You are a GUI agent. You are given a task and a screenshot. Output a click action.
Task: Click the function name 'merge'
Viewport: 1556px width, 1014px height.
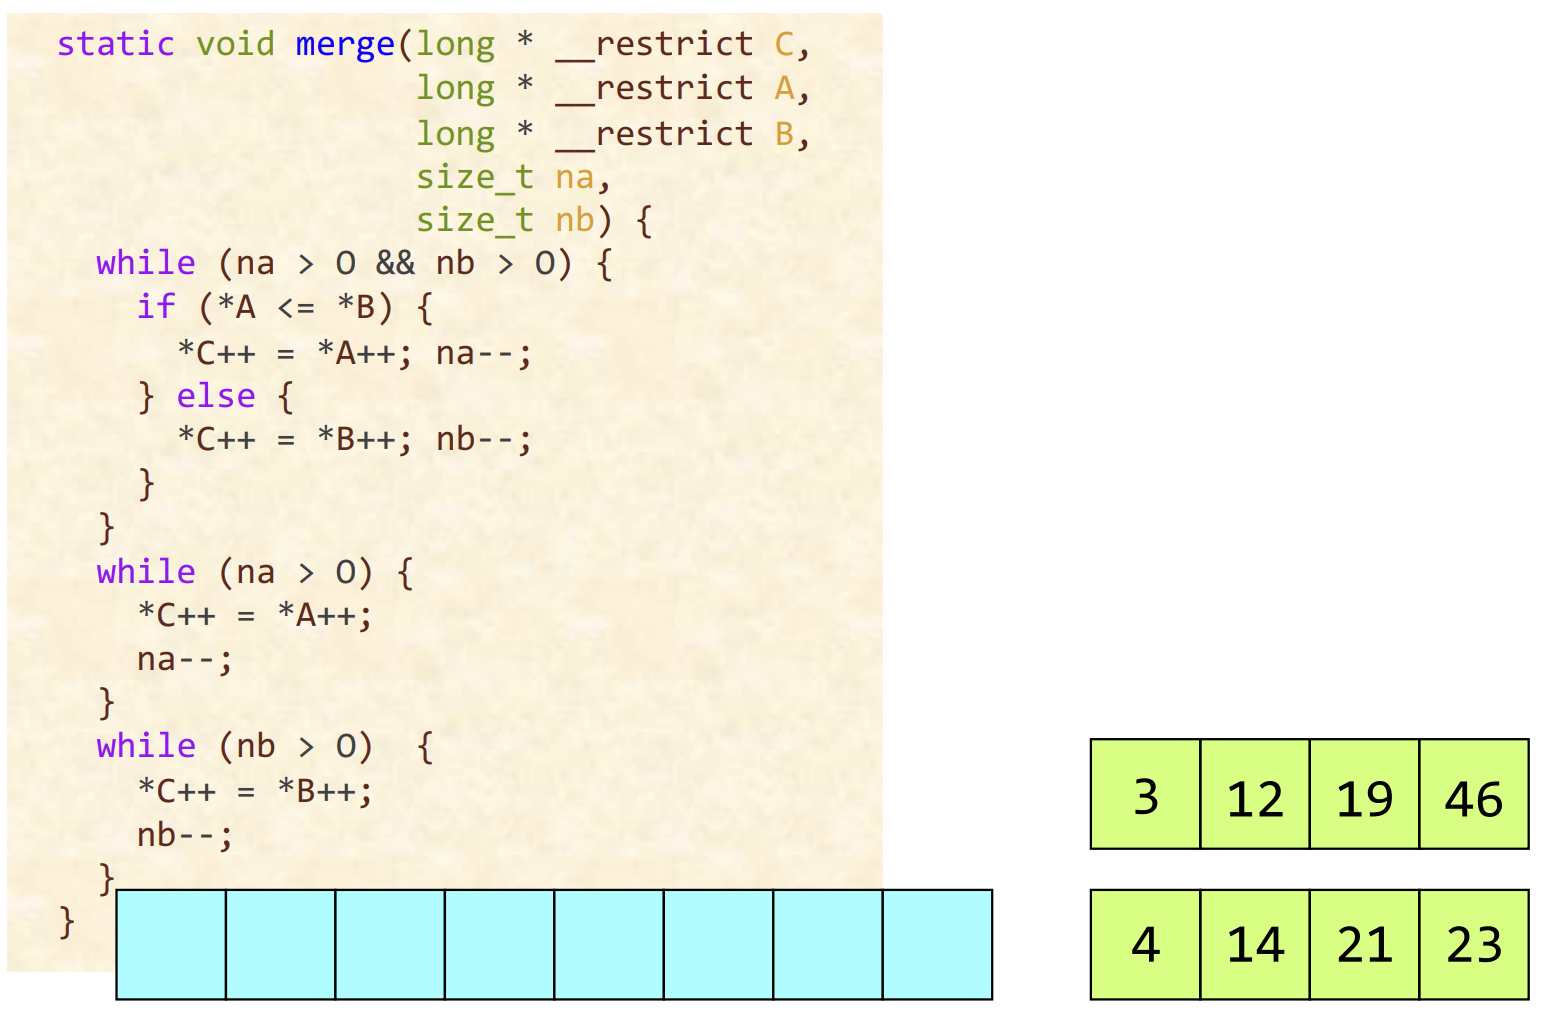[x=345, y=45]
